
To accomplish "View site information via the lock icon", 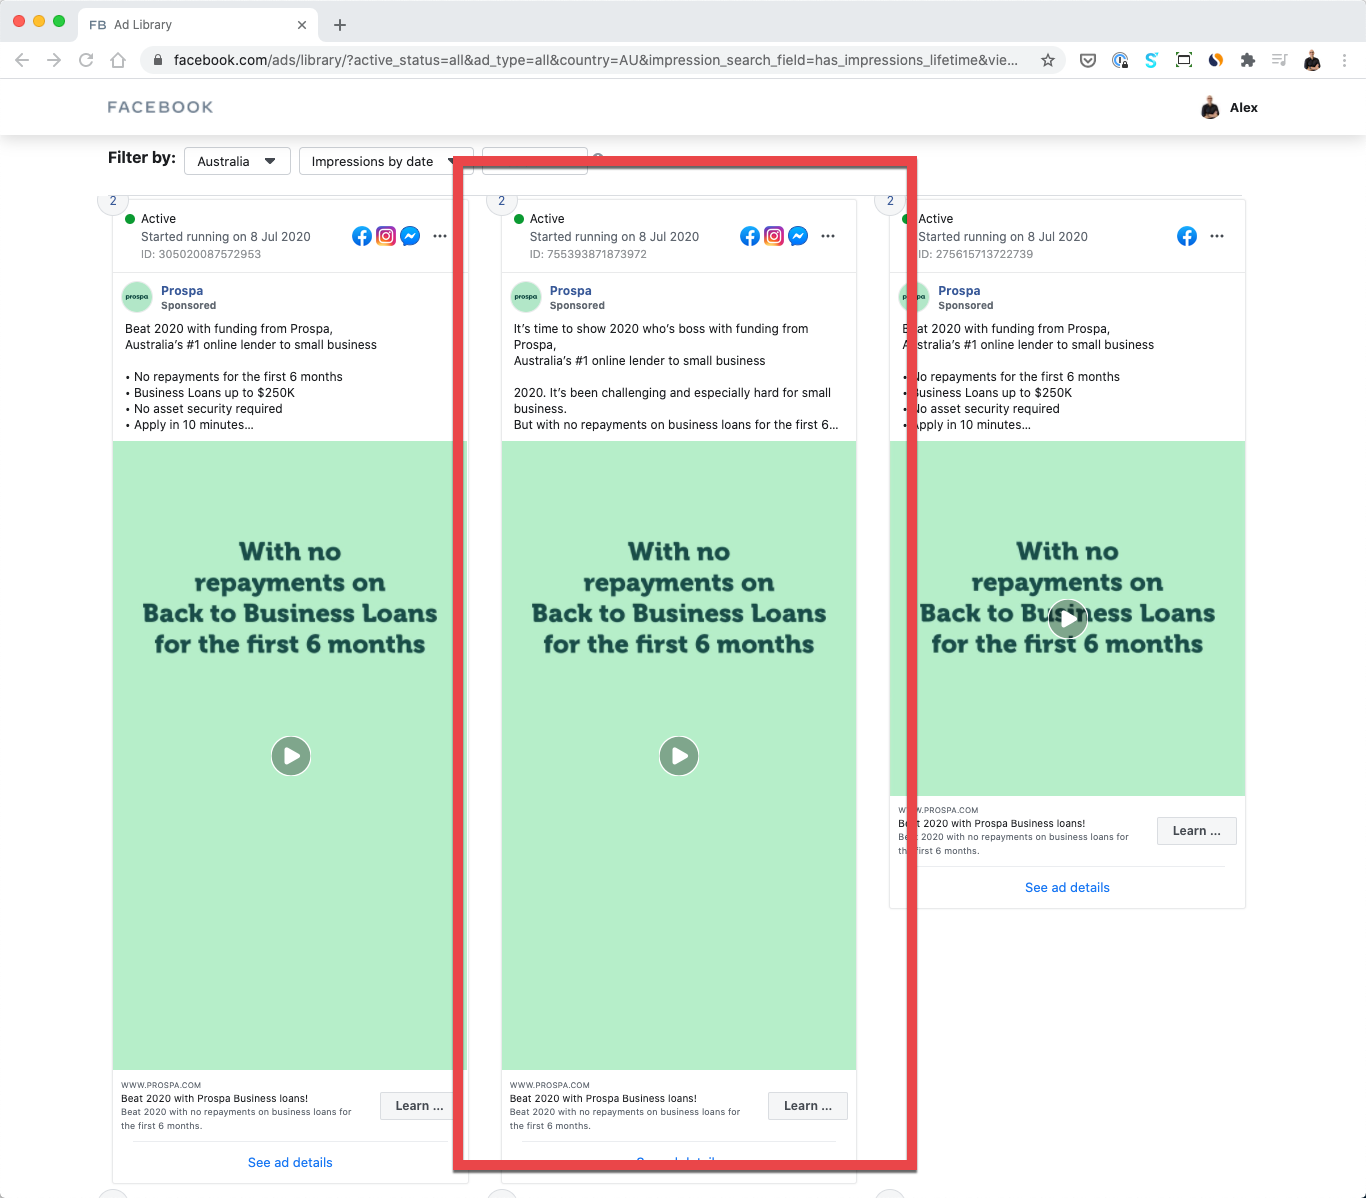I will click(157, 60).
